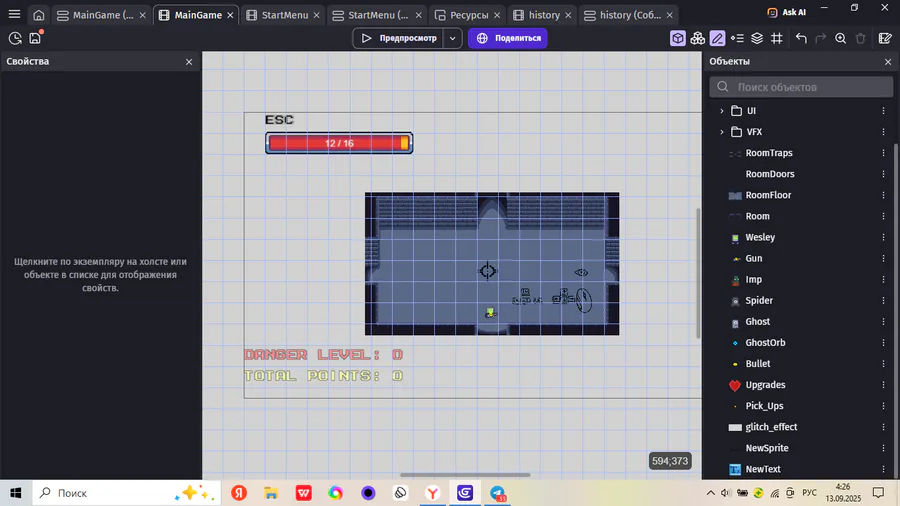Select the Pick_Ups object
Viewport: 900px width, 506px height.
coord(764,406)
